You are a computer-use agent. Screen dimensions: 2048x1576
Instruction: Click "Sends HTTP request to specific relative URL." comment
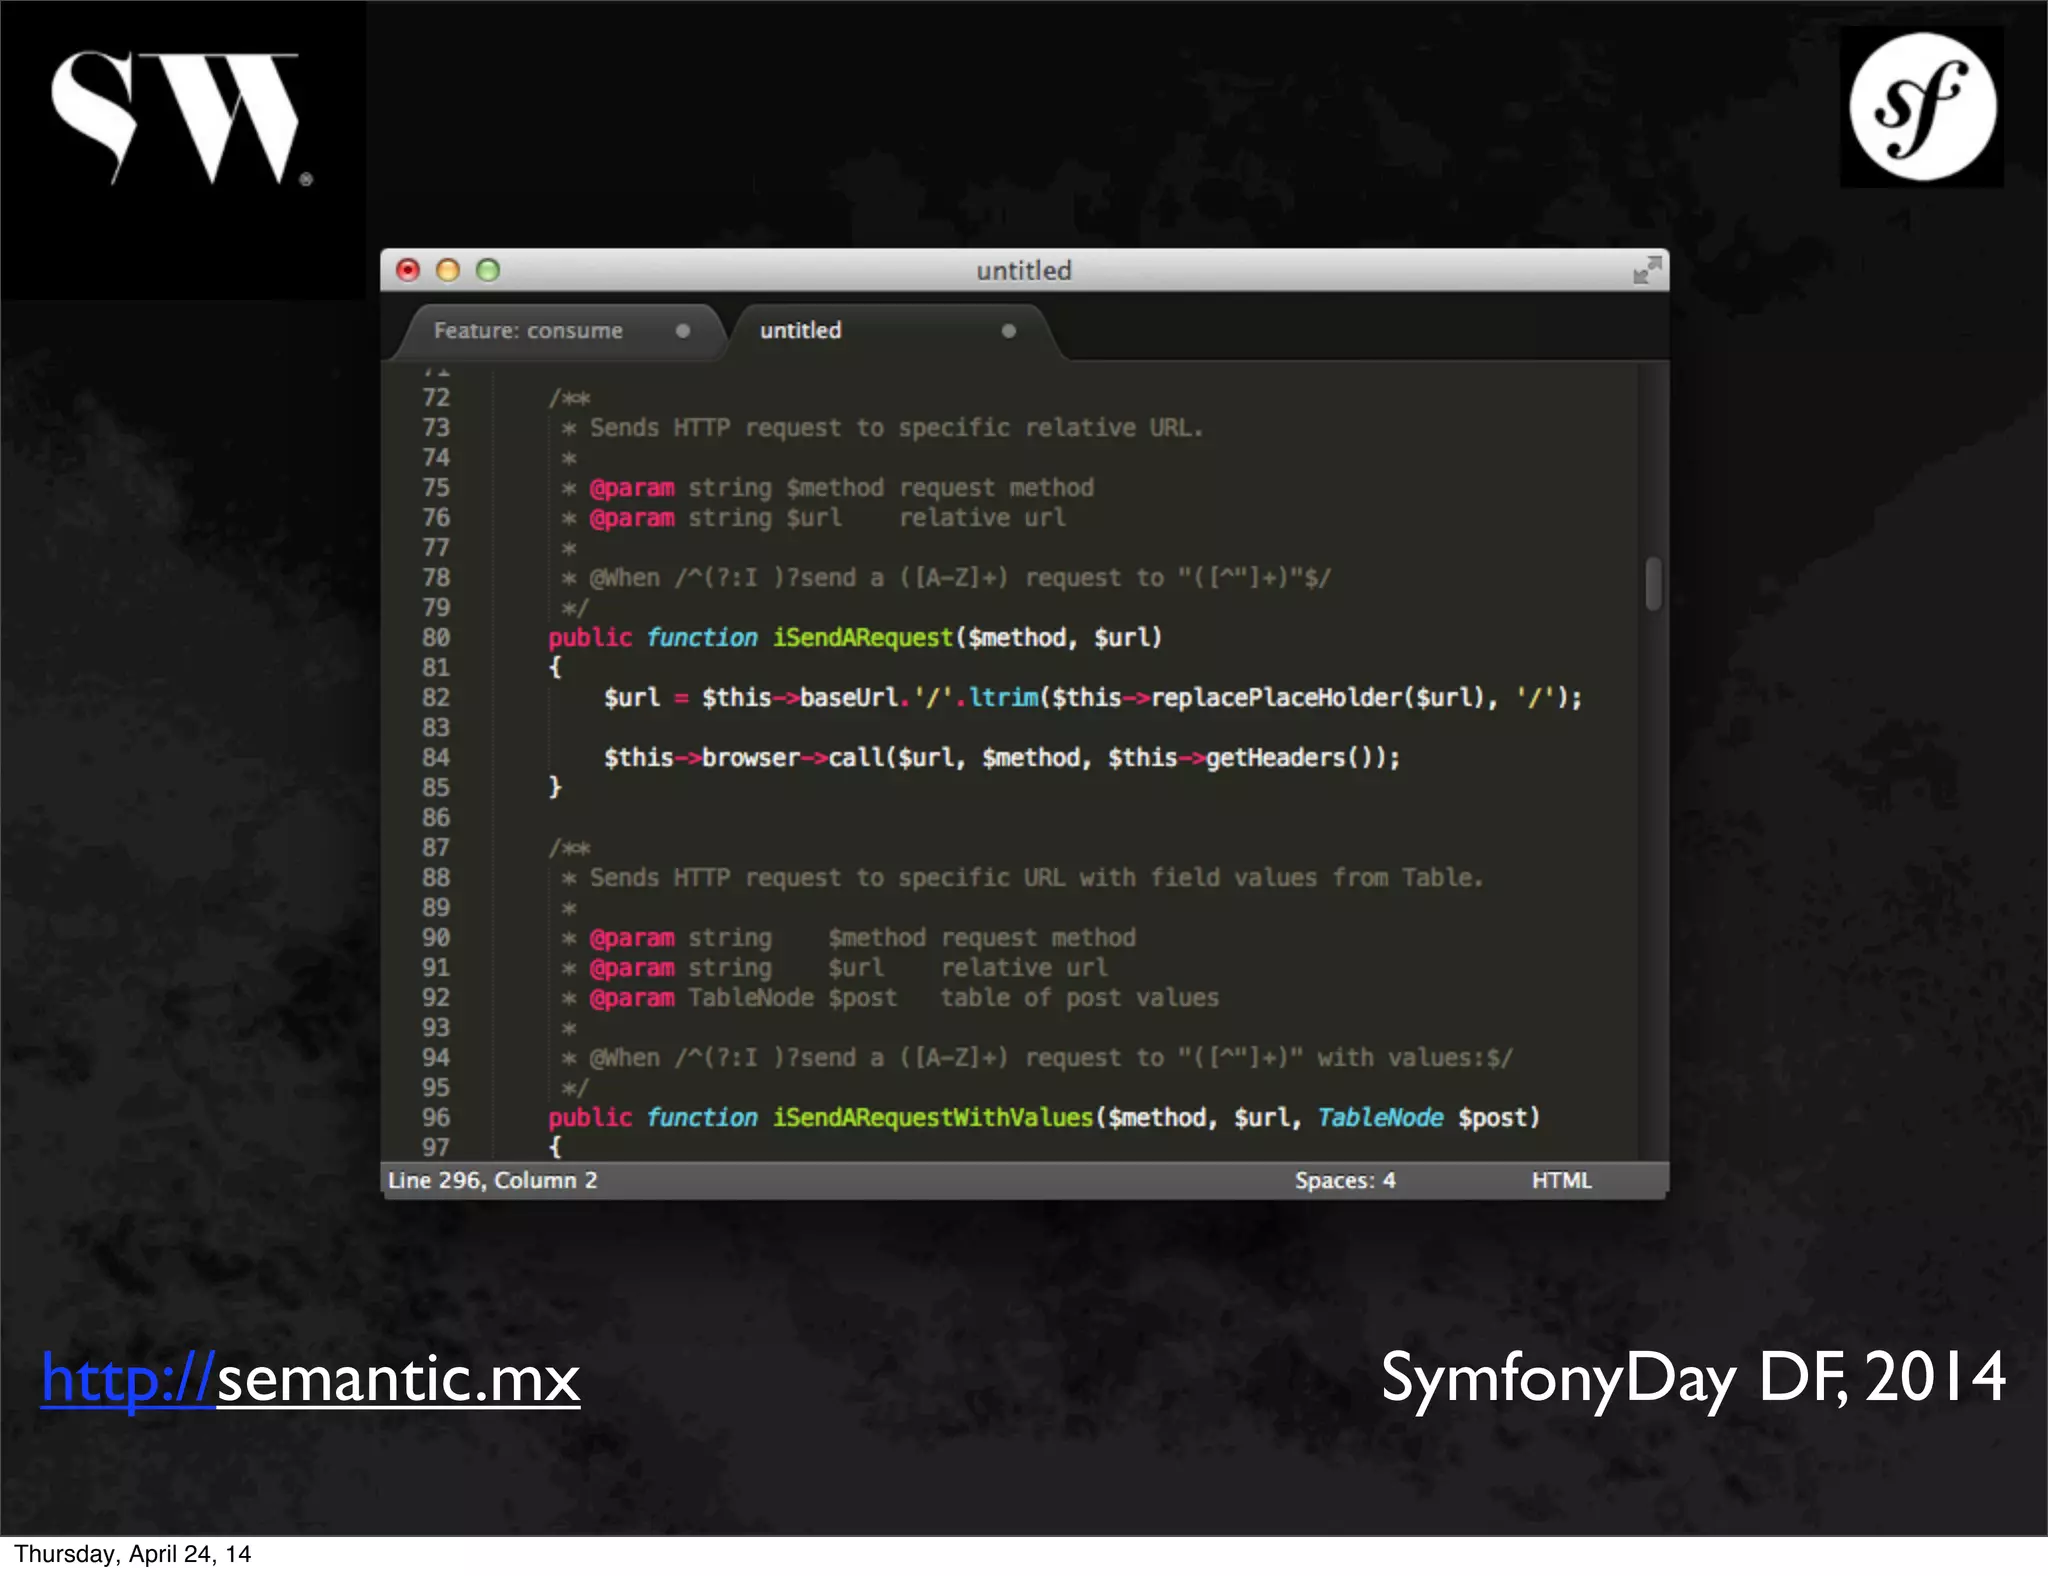pyautogui.click(x=896, y=428)
